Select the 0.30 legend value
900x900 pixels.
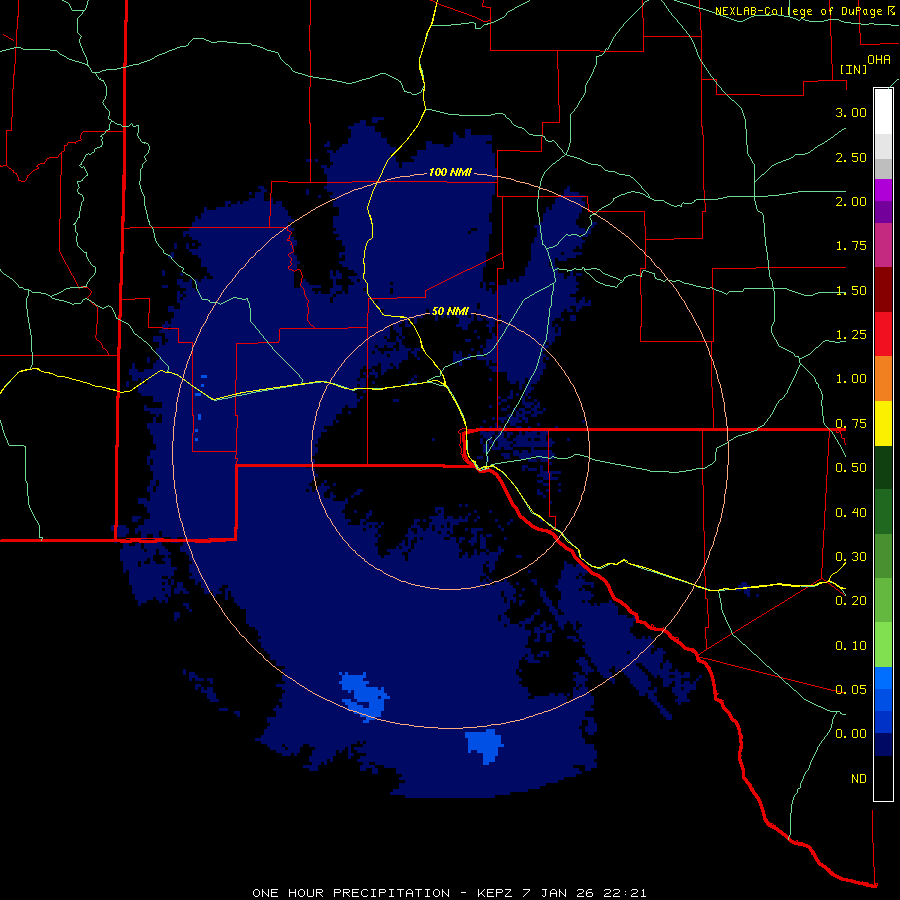(851, 557)
